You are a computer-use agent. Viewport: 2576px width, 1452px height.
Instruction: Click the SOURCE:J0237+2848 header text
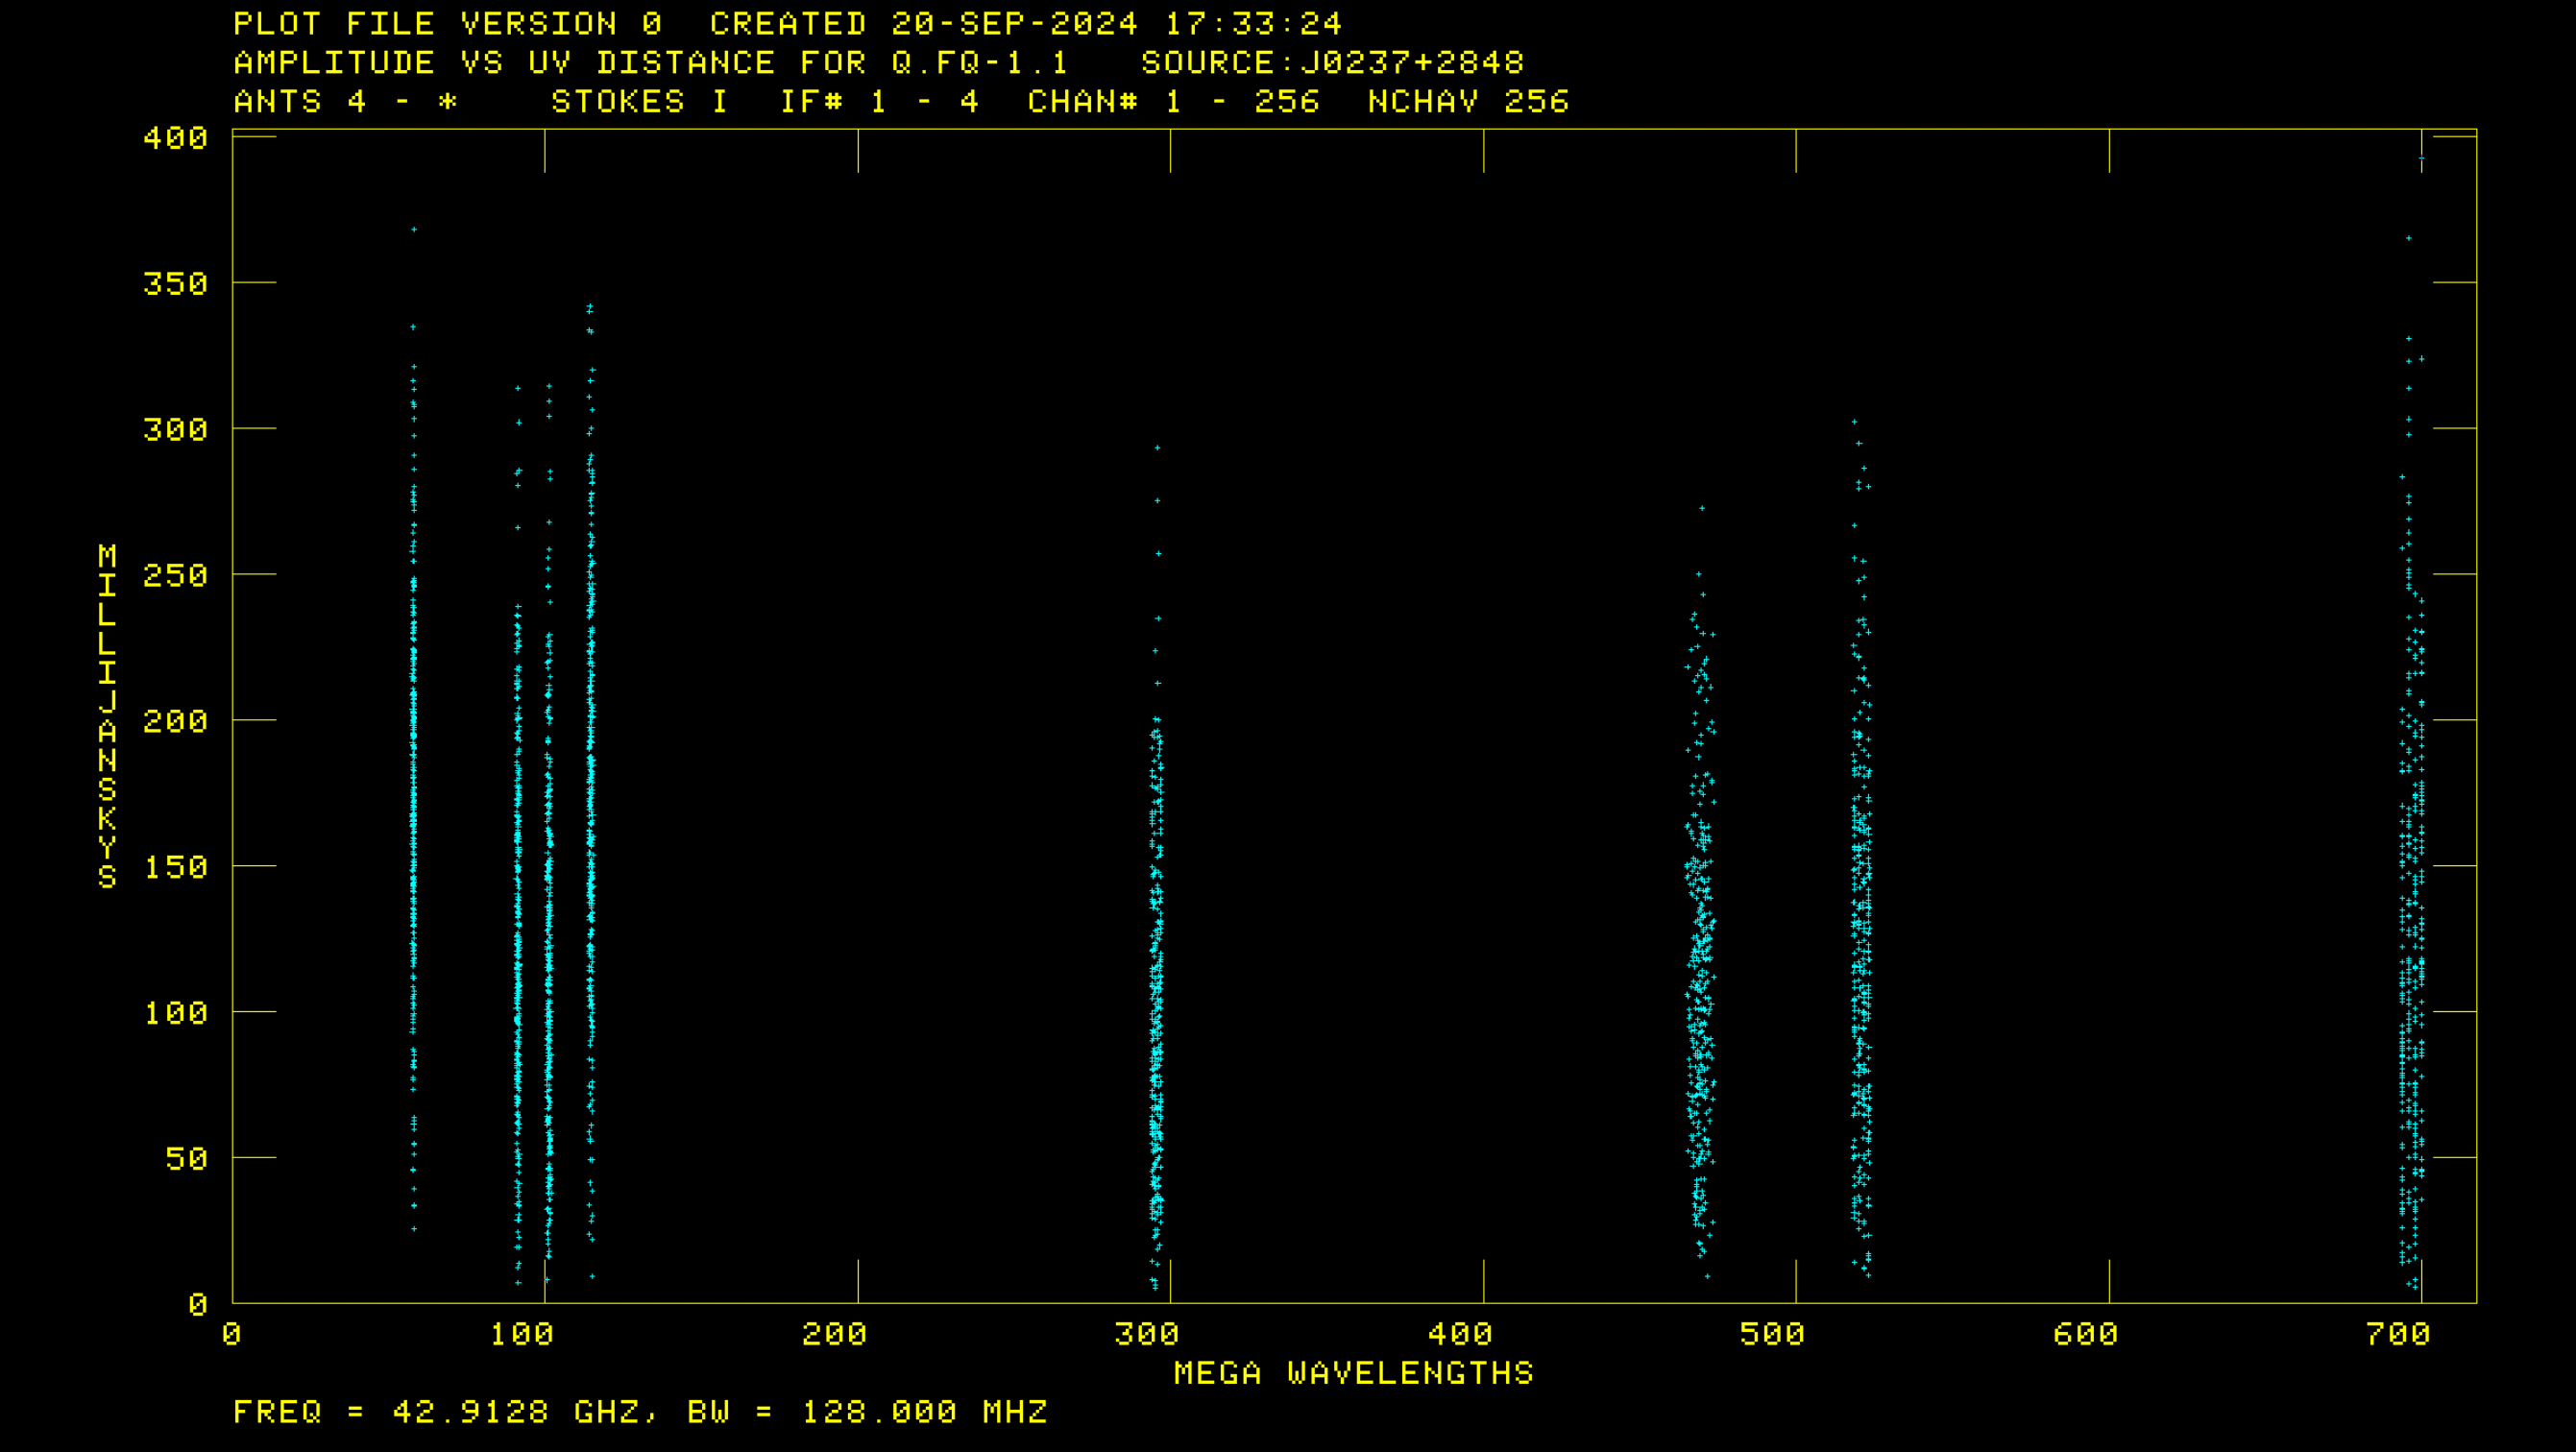(1332, 63)
